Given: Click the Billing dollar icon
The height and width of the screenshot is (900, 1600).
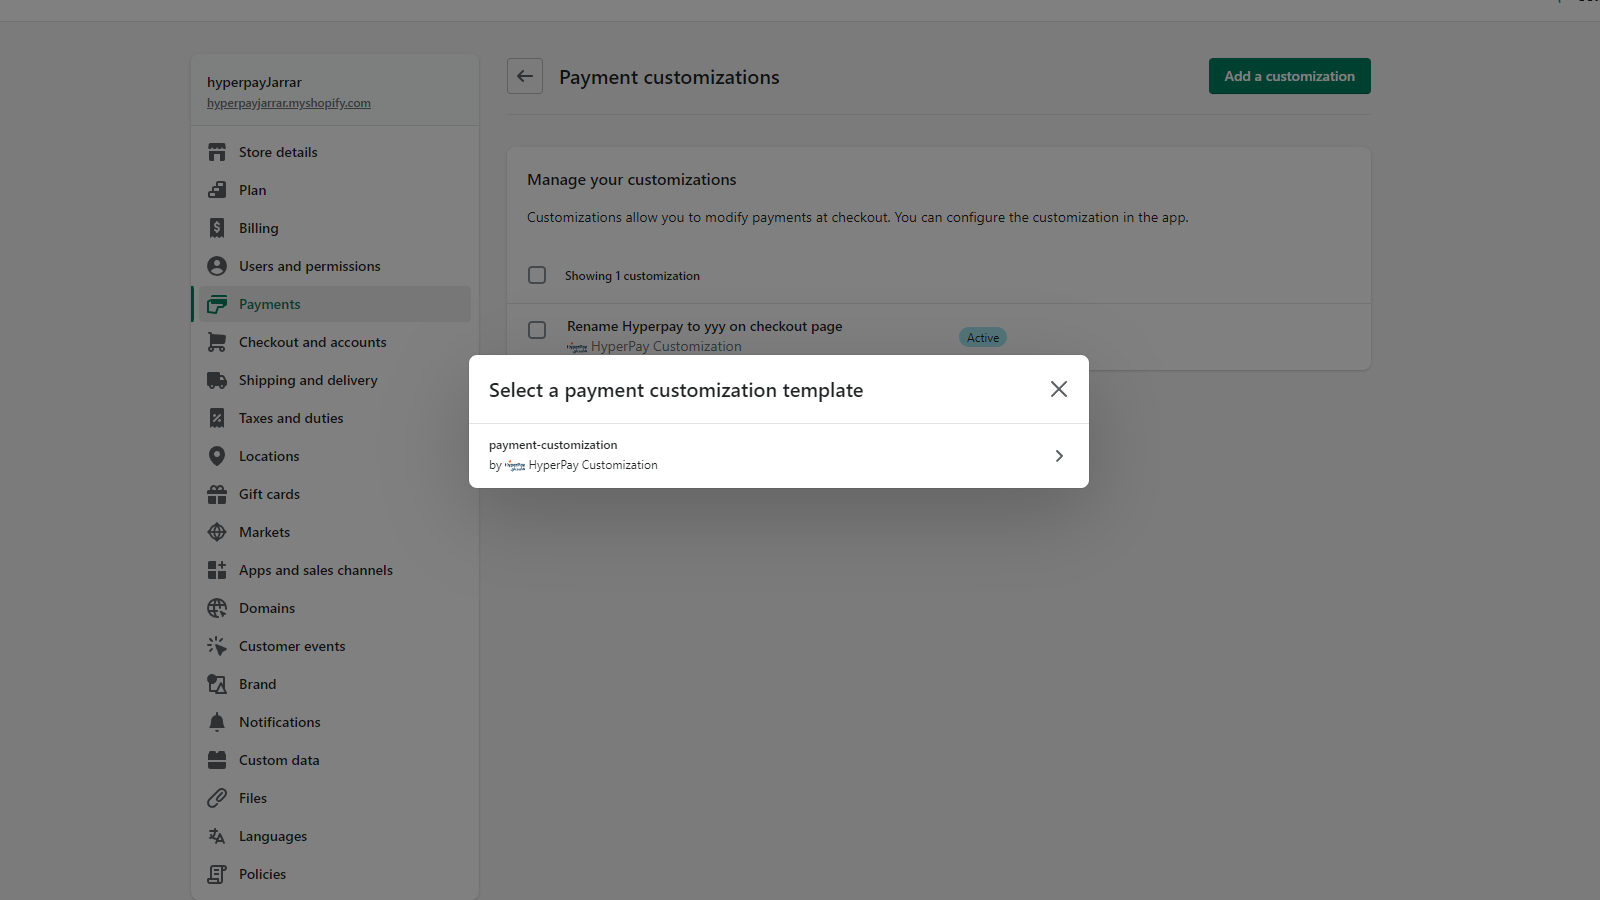Looking at the screenshot, I should [x=217, y=228].
